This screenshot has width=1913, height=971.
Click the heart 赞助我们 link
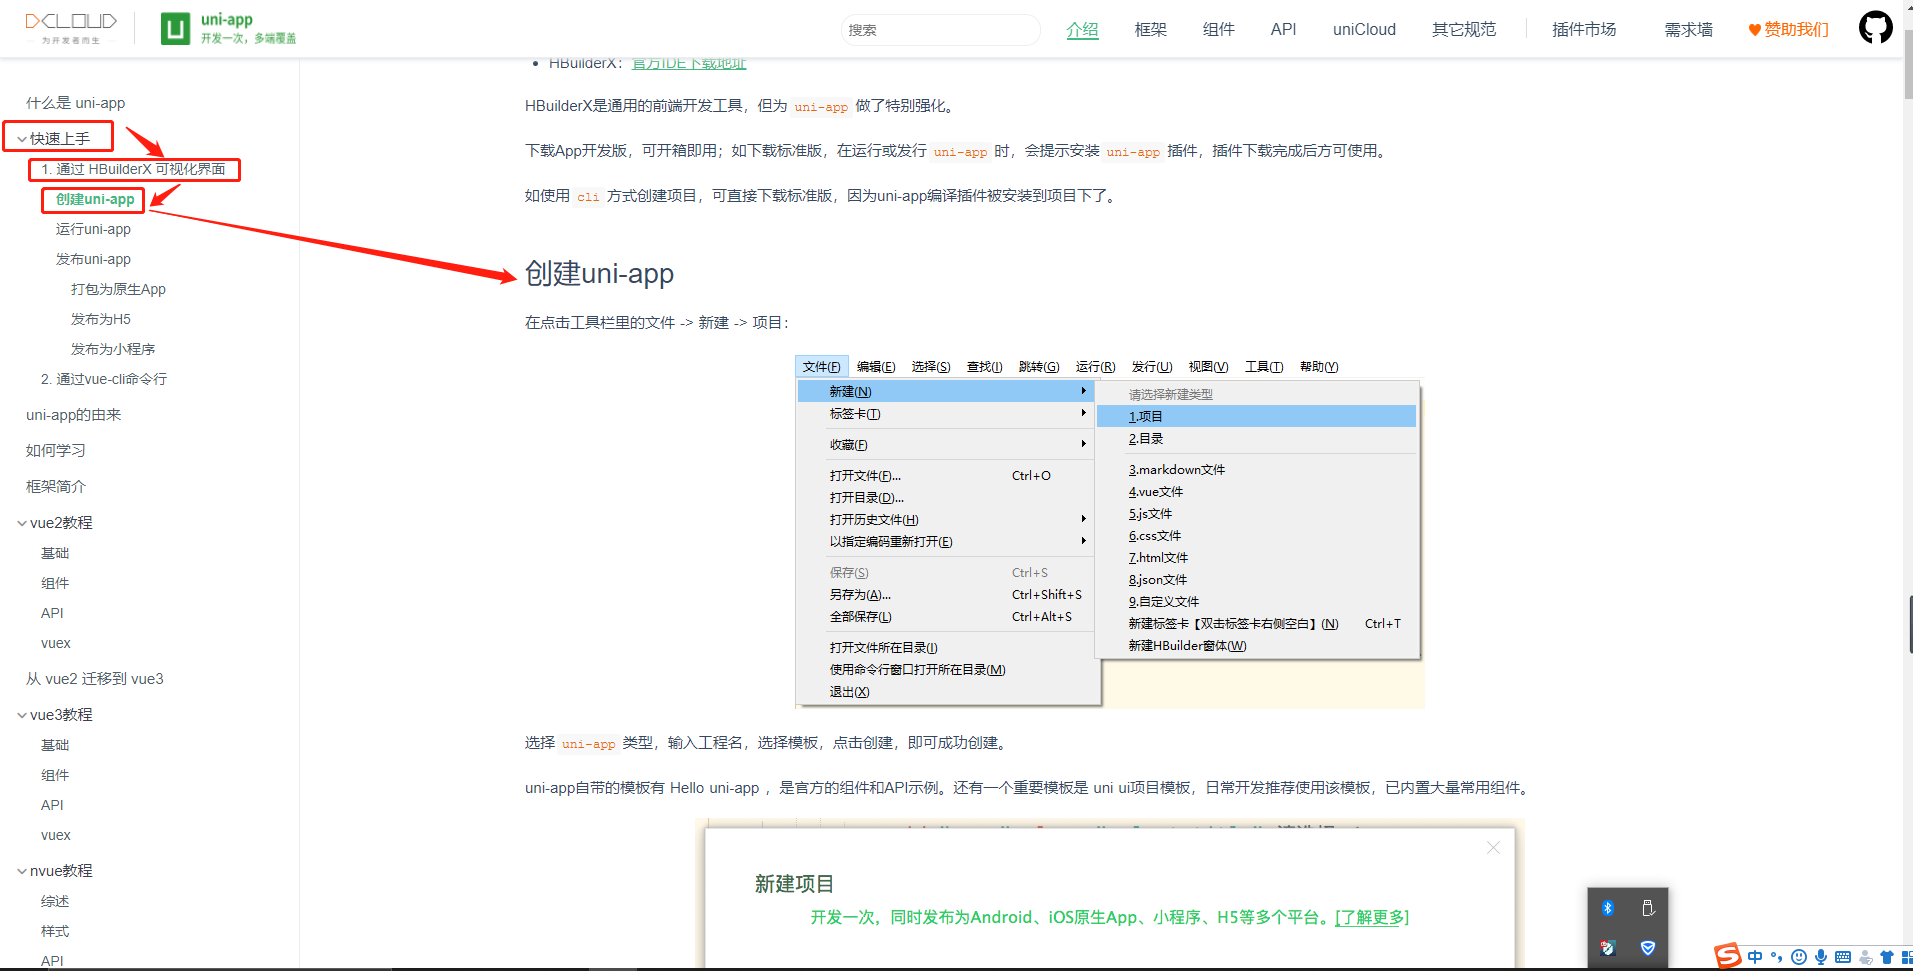(x=1788, y=30)
